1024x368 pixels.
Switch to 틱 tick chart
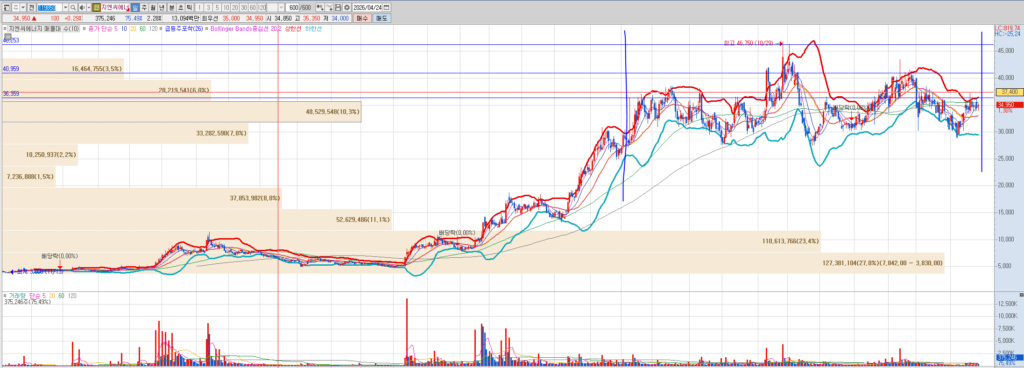click(x=189, y=7)
